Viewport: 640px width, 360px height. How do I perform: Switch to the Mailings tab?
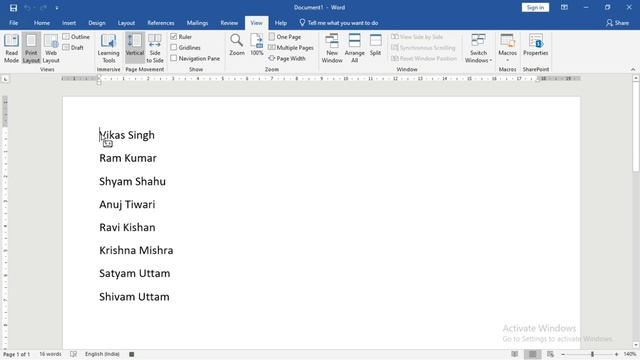pos(197,23)
